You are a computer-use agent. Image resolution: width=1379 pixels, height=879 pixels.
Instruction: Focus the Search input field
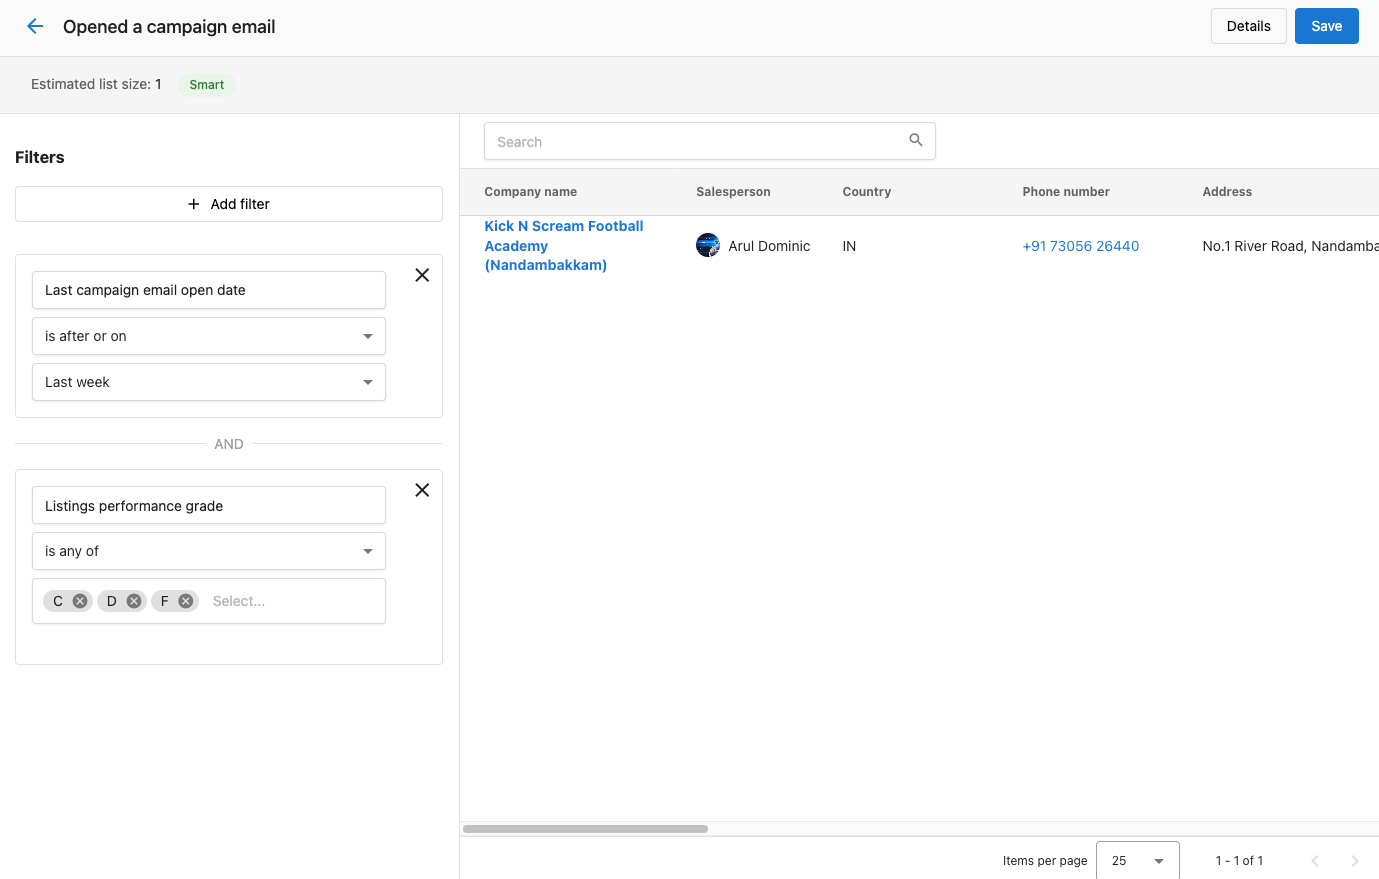[x=695, y=142]
